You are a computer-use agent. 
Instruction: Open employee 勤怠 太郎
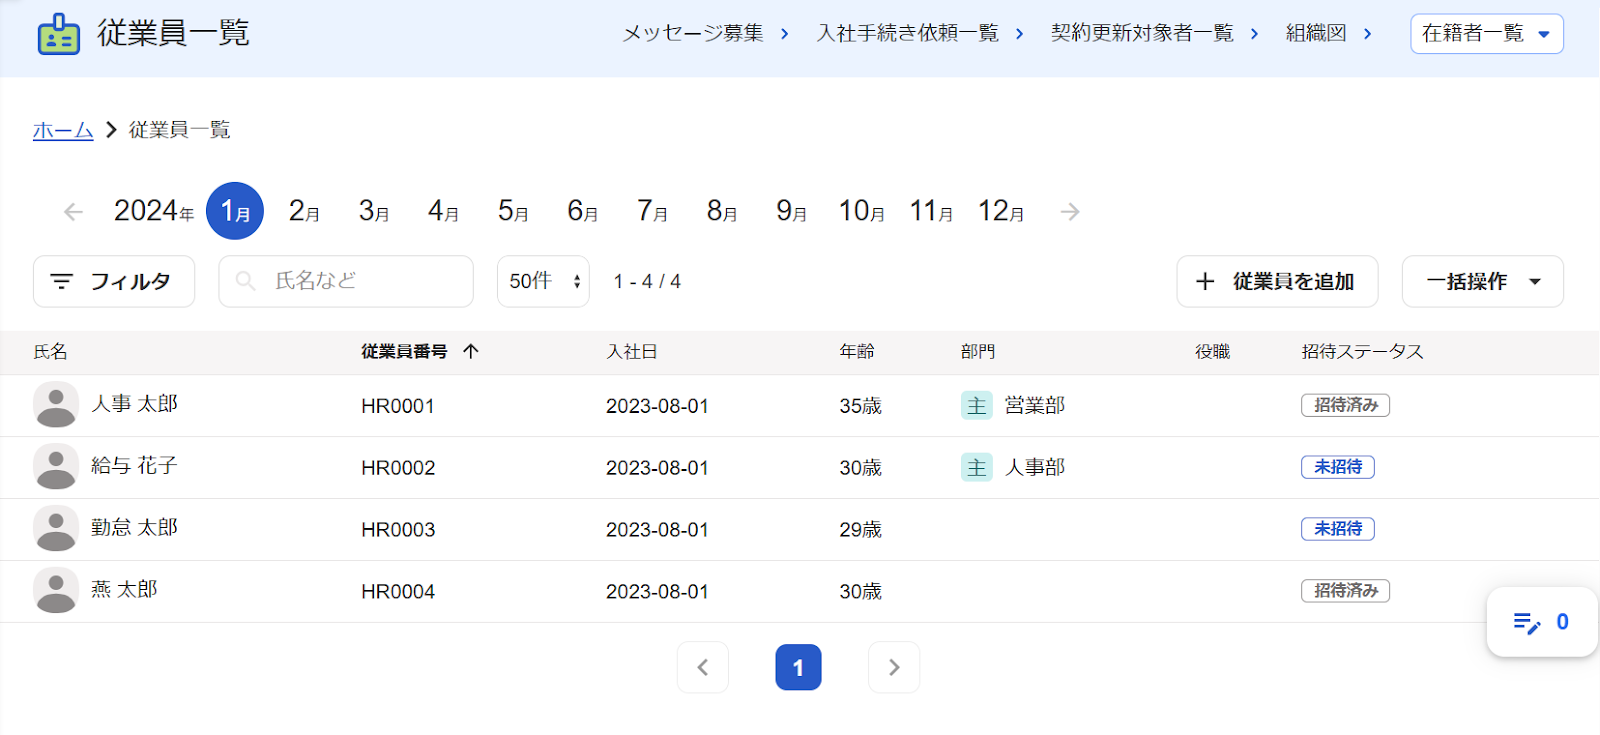click(x=134, y=527)
